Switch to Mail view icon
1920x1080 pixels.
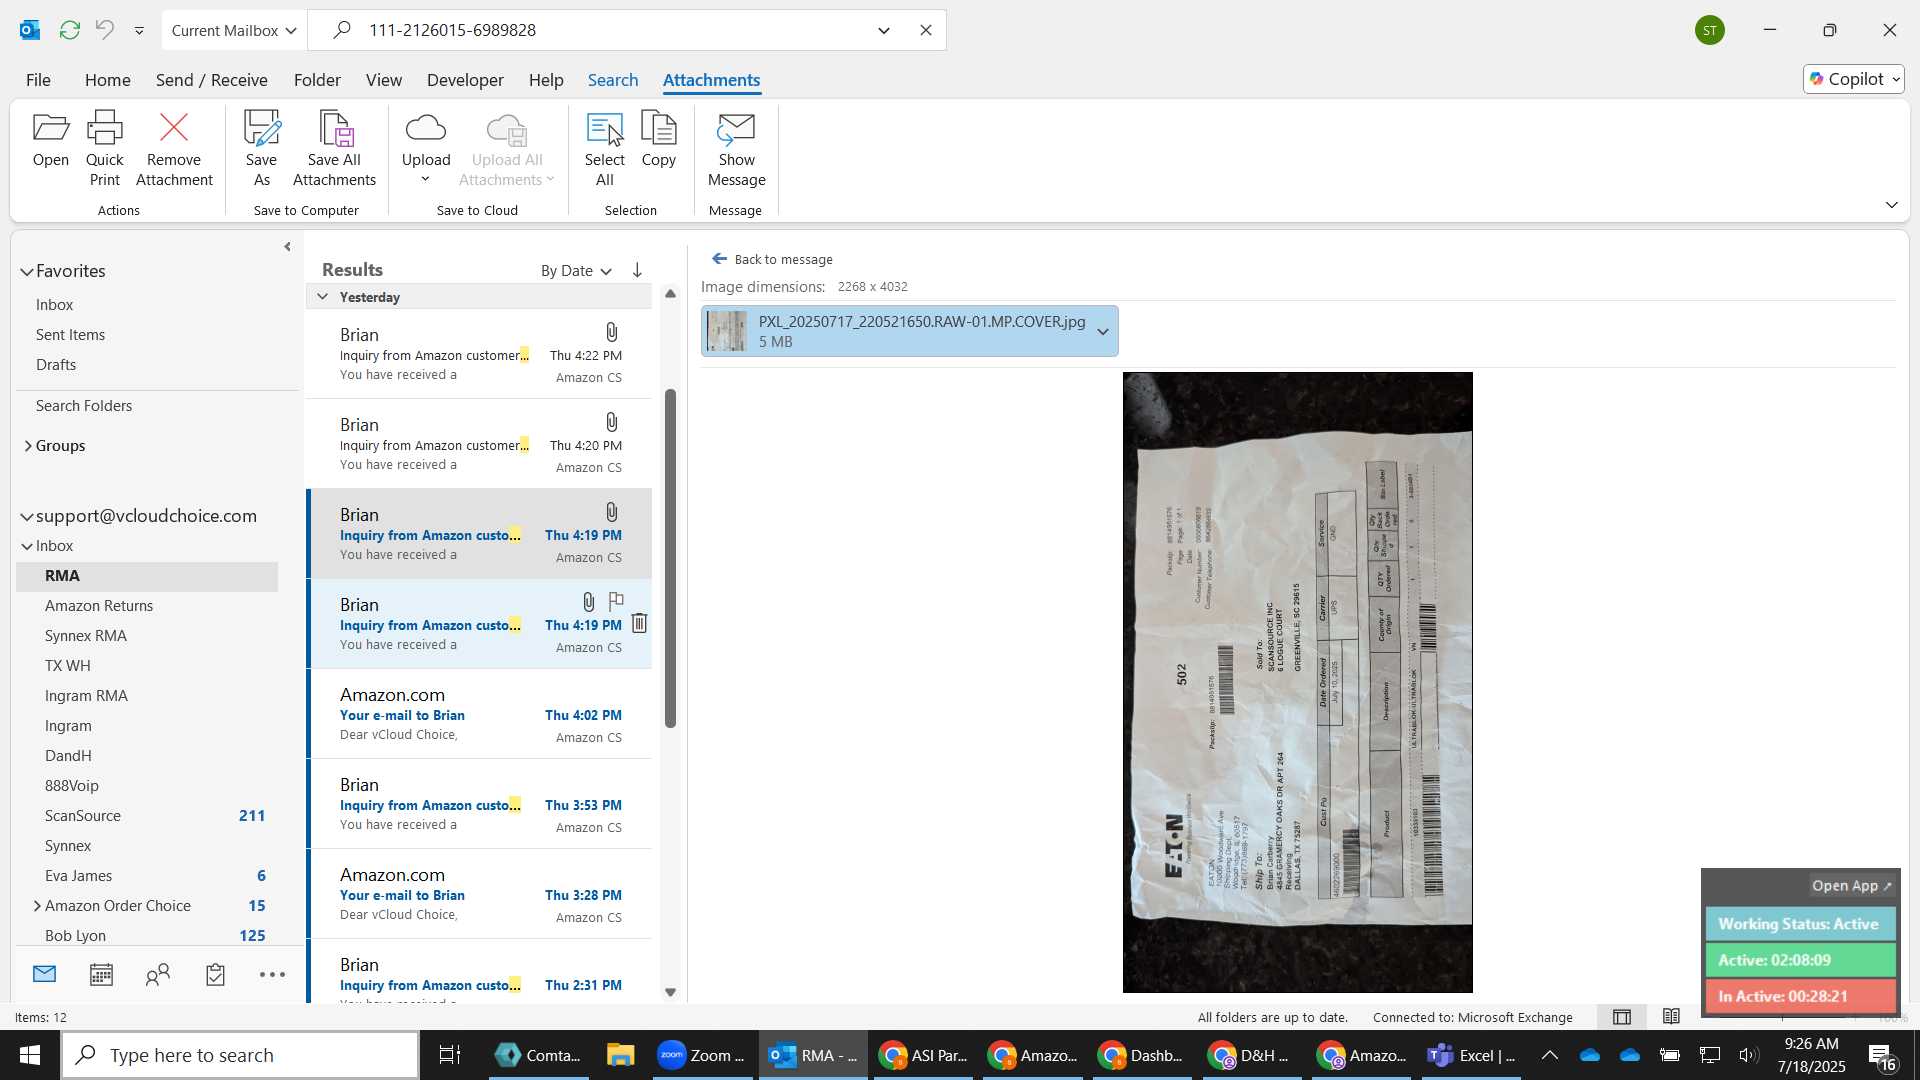pyautogui.click(x=44, y=974)
